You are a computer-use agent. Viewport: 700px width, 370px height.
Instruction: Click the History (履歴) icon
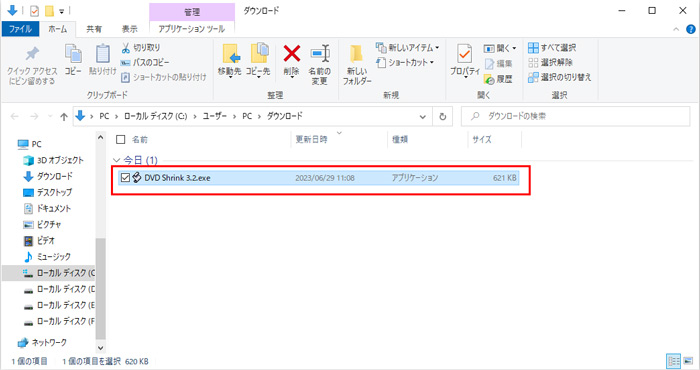(489, 79)
